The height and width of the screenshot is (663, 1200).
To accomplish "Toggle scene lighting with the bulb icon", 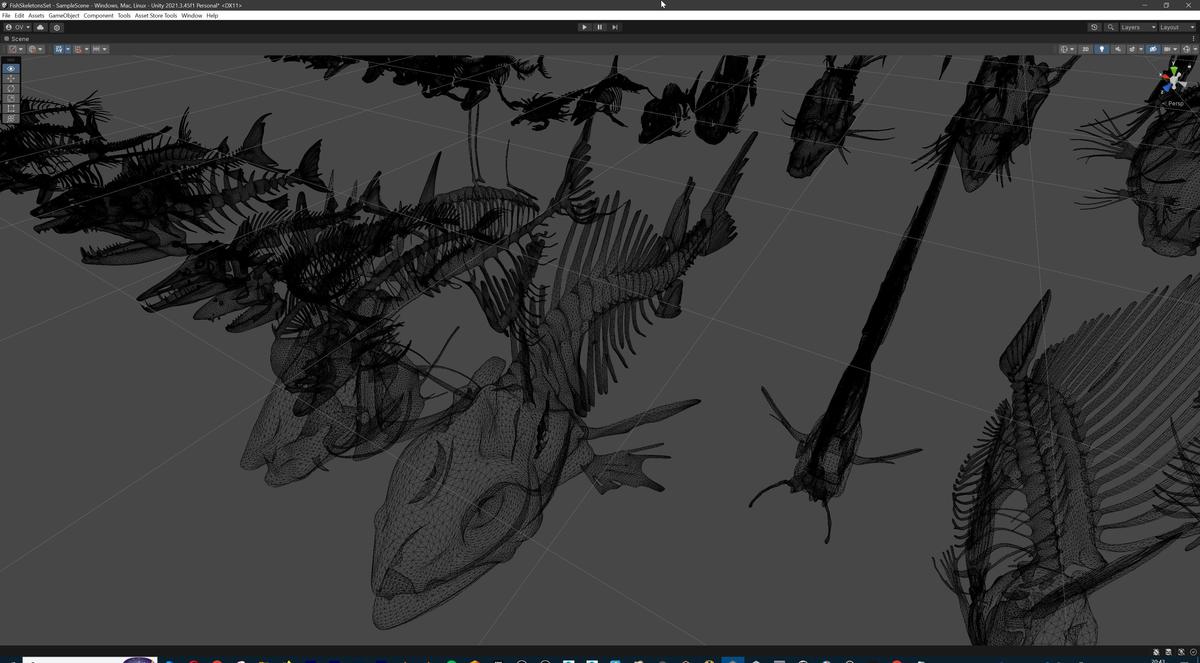I will [x=1102, y=49].
